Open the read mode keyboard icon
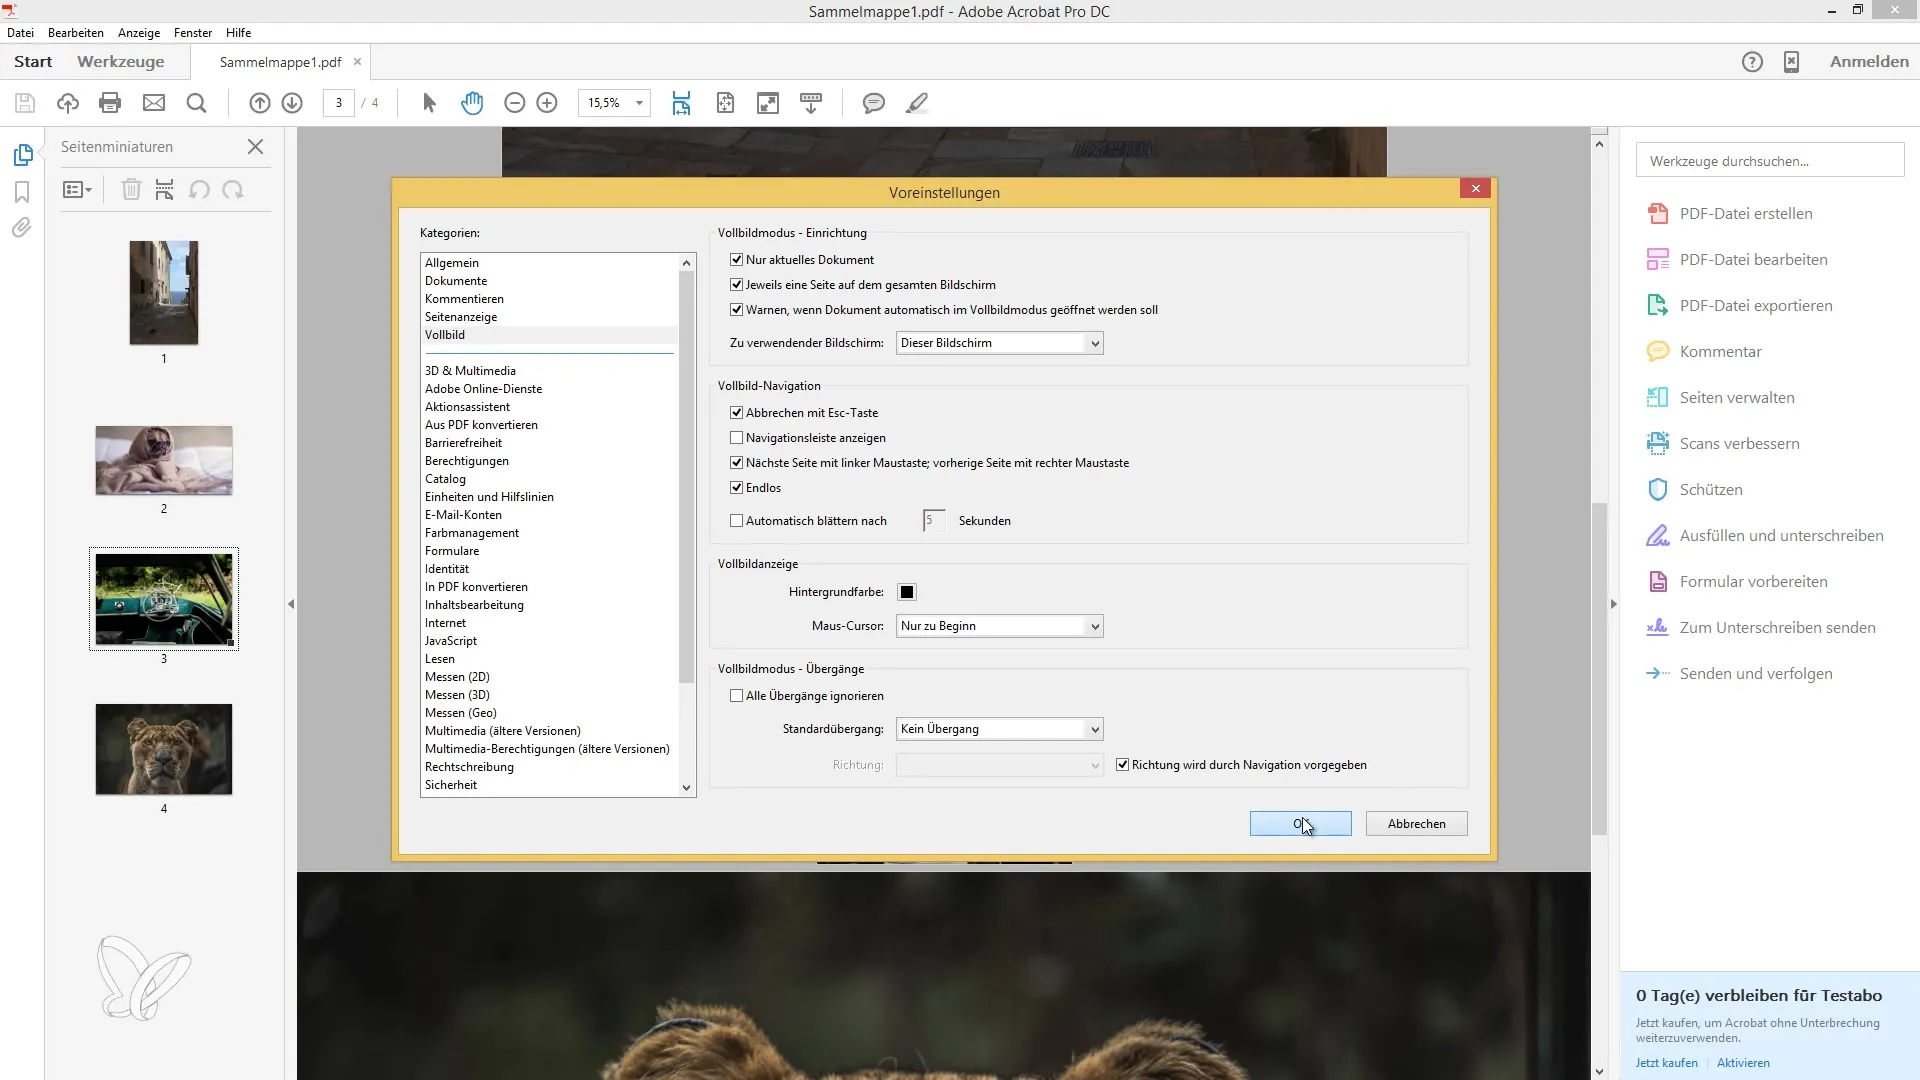This screenshot has height=1080, width=1920. (x=811, y=103)
